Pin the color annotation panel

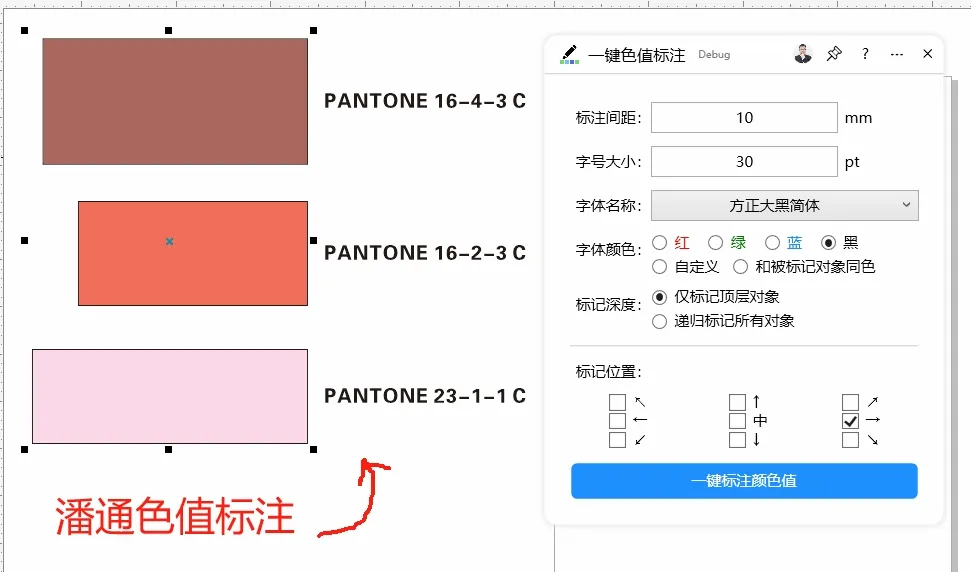coord(834,54)
